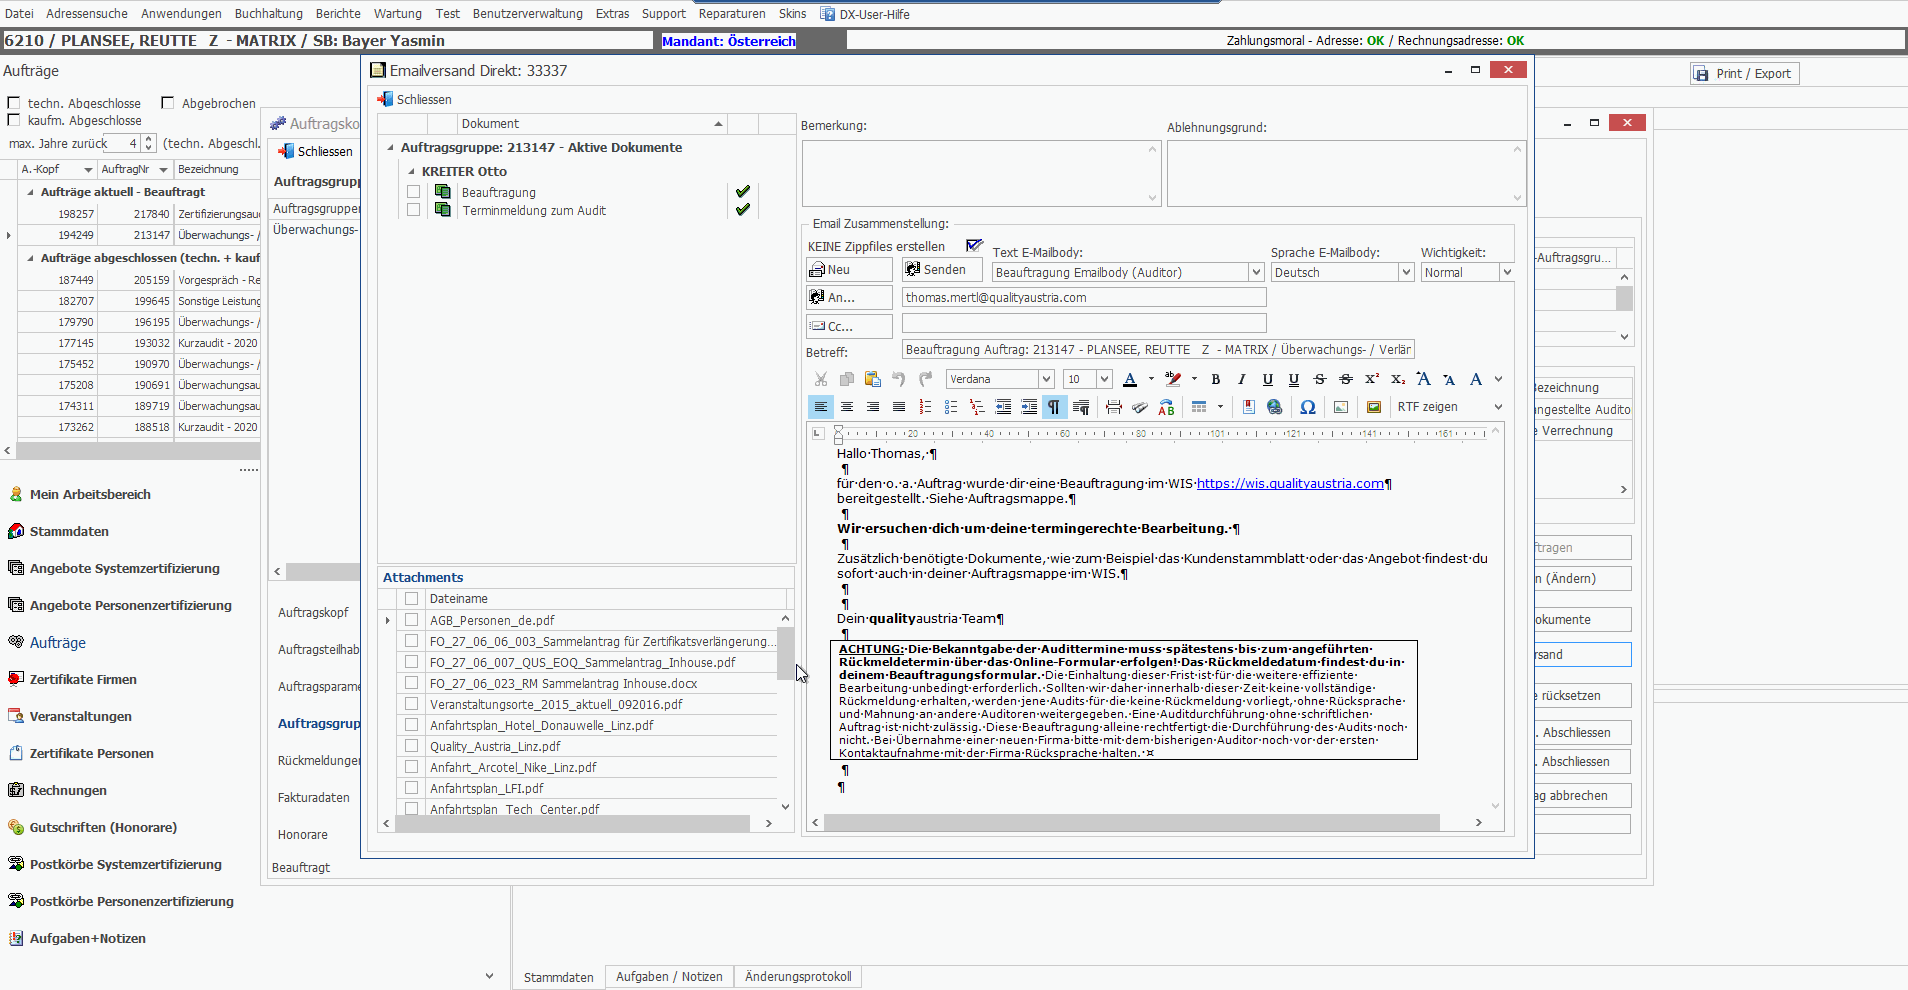Viewport: 1908px width, 990px height.
Task: Click the Cc address input field
Action: [1084, 323]
